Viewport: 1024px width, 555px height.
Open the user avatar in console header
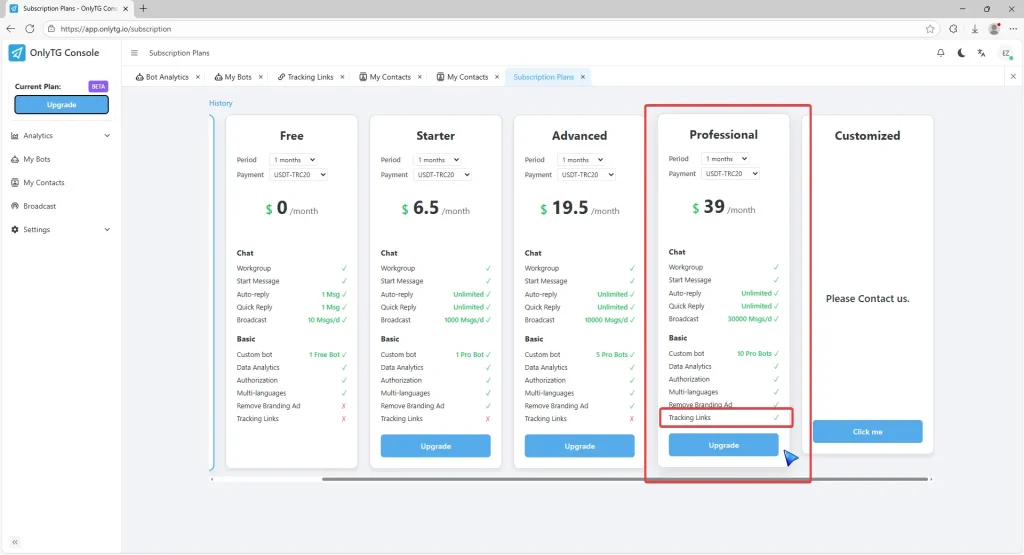(x=1006, y=54)
